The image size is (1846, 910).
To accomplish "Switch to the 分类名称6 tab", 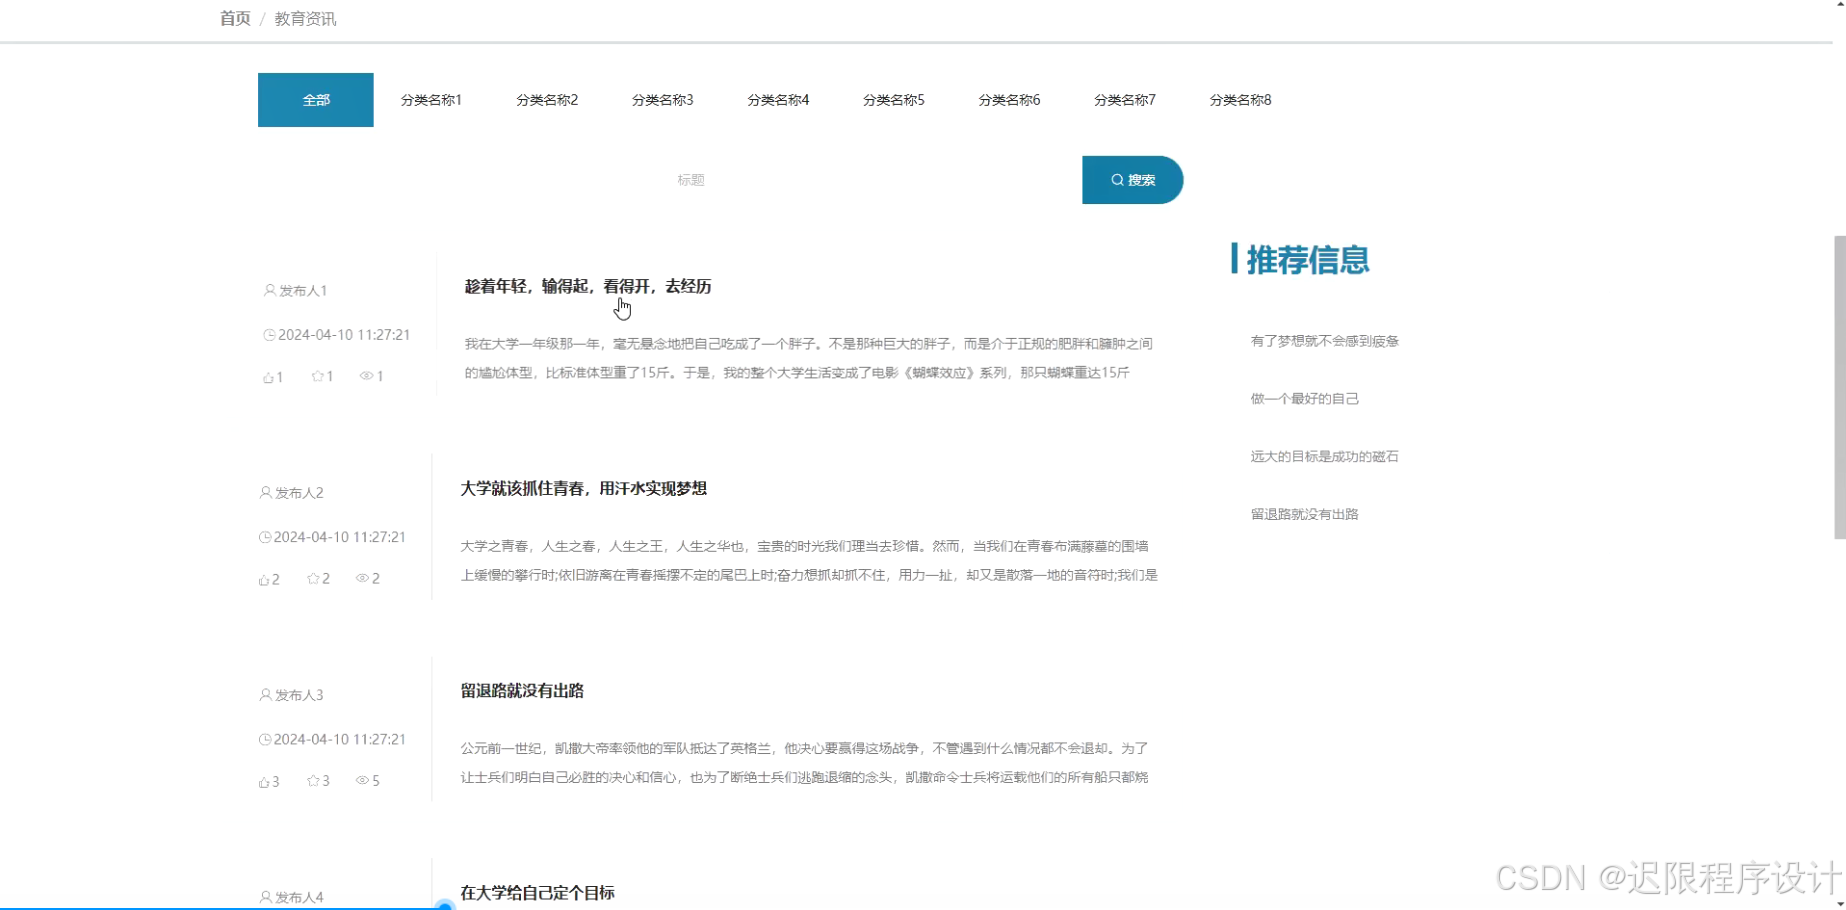I will click(1009, 100).
